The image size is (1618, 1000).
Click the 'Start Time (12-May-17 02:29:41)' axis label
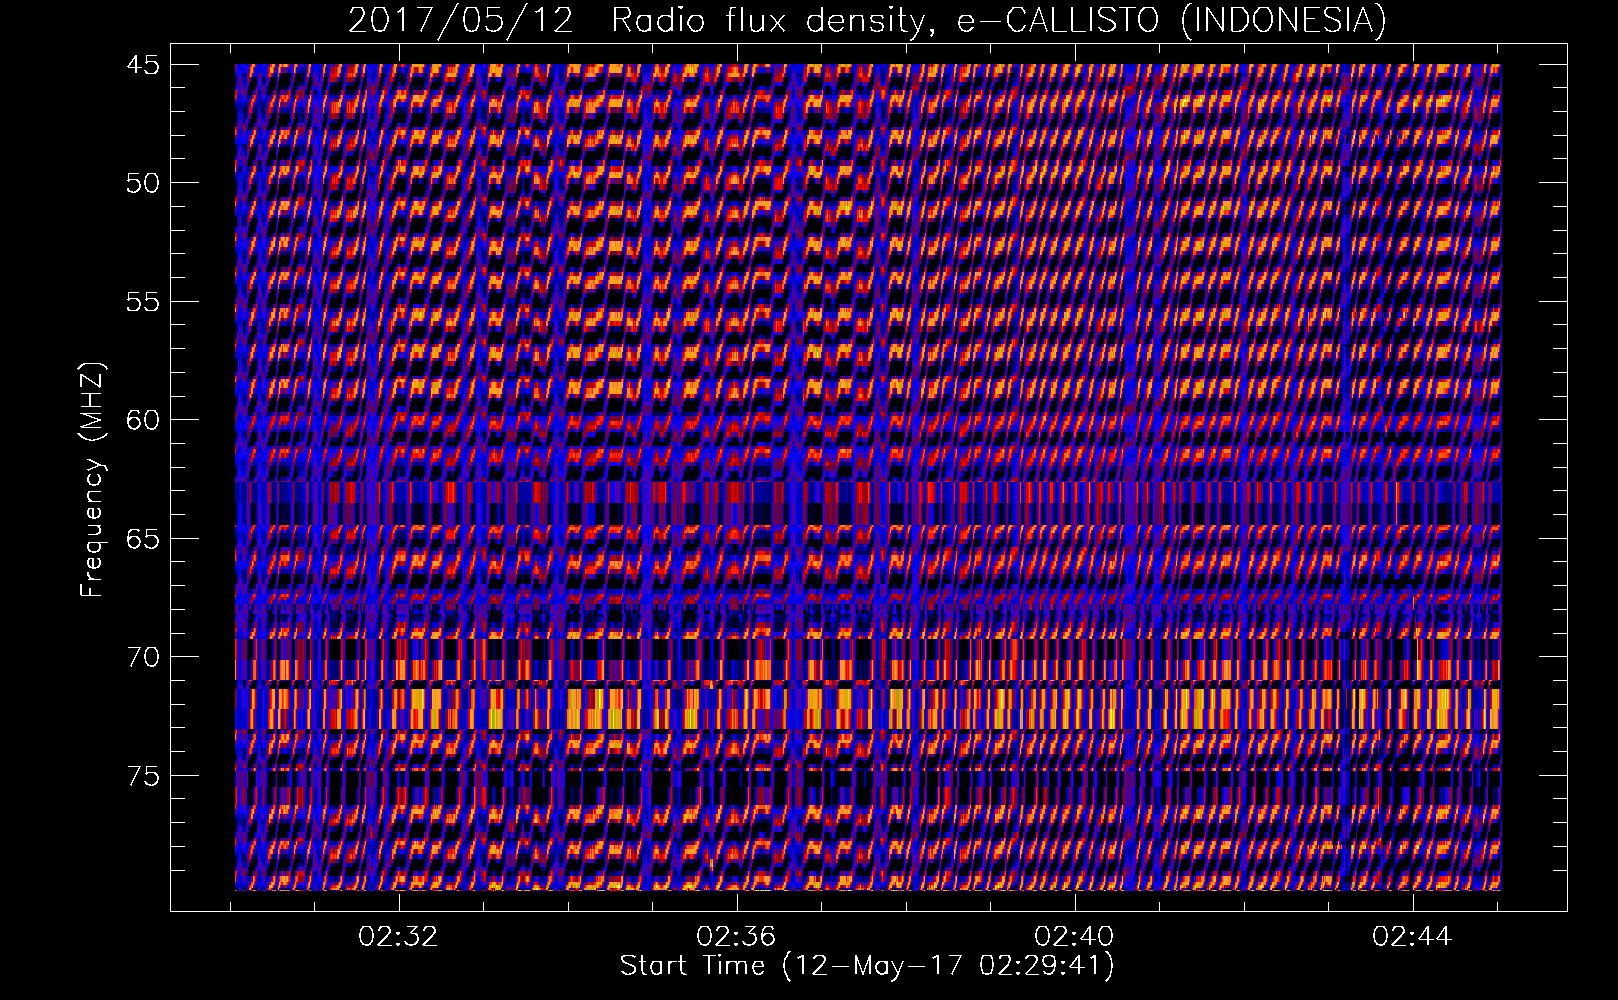pyautogui.click(x=867, y=966)
